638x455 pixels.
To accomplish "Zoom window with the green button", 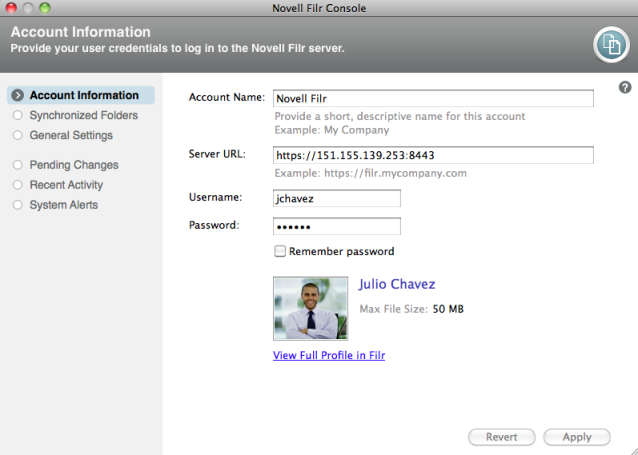I will pyautogui.click(x=45, y=8).
